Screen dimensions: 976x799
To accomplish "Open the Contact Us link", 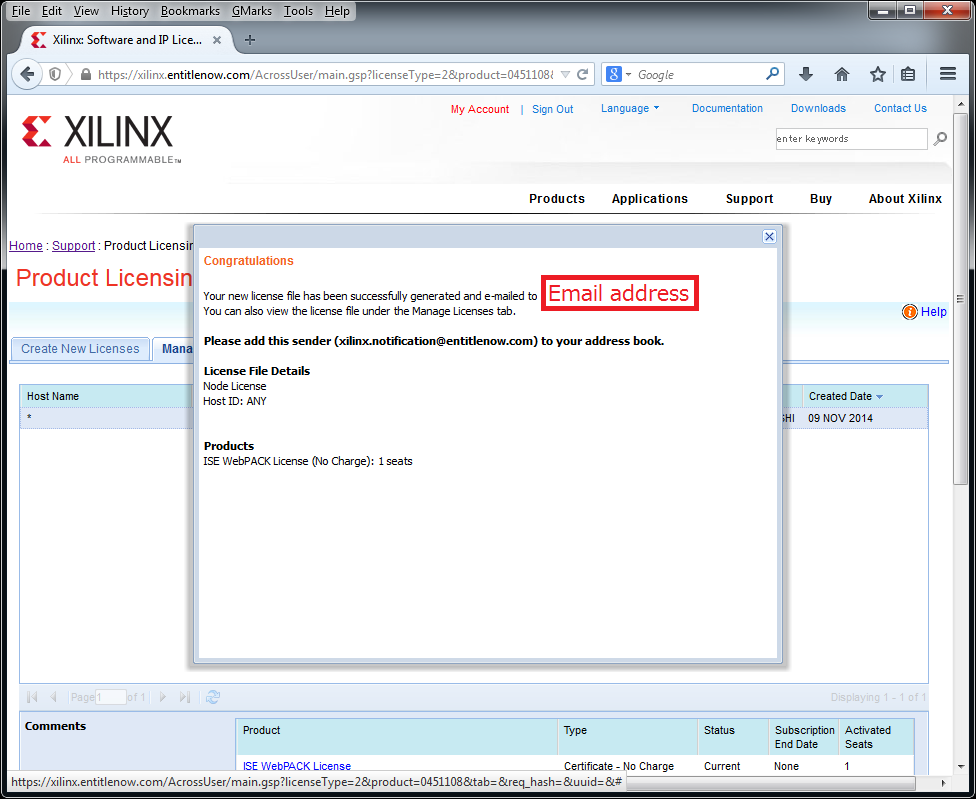I will pos(900,108).
